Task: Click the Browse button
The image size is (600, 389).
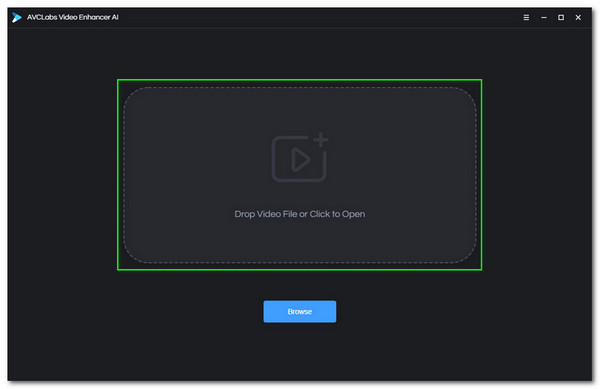Action: (x=300, y=311)
